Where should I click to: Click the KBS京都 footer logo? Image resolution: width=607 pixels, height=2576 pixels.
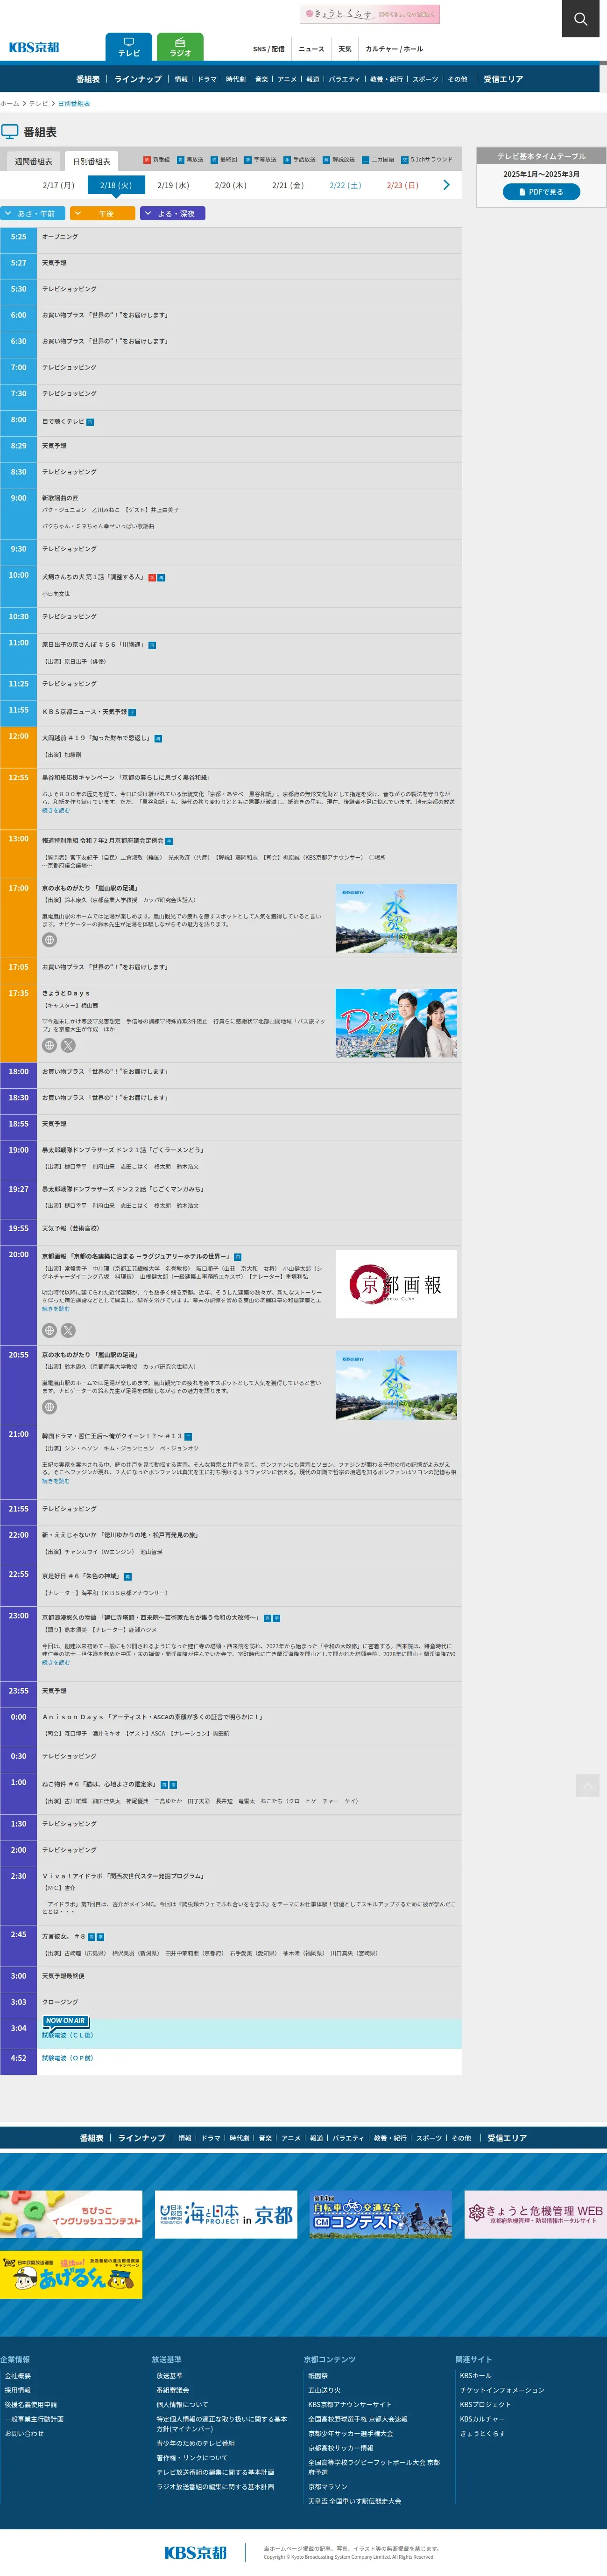[x=196, y=2553]
